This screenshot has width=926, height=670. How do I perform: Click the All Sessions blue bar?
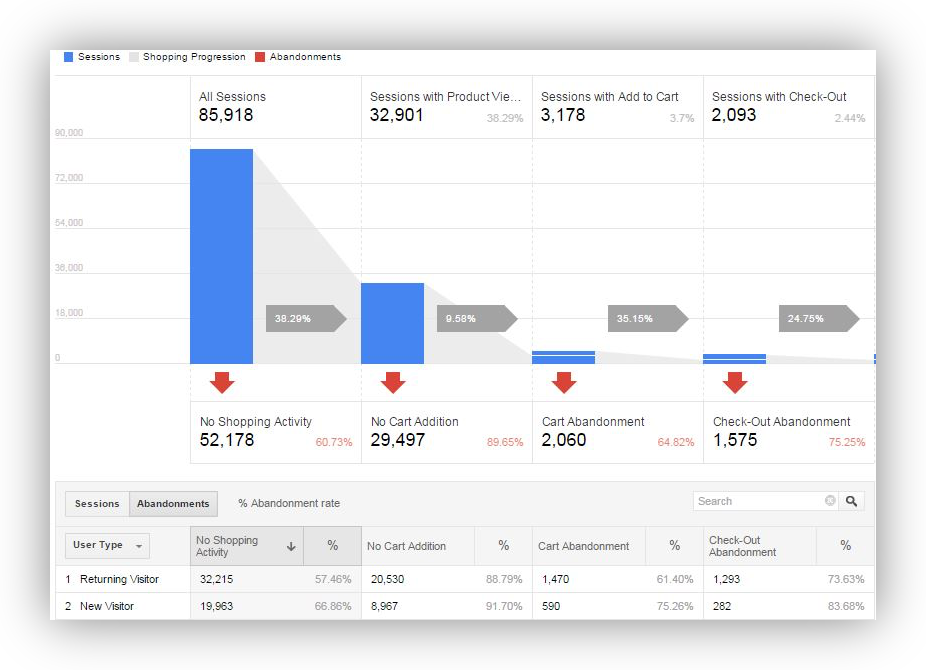pyautogui.click(x=221, y=256)
